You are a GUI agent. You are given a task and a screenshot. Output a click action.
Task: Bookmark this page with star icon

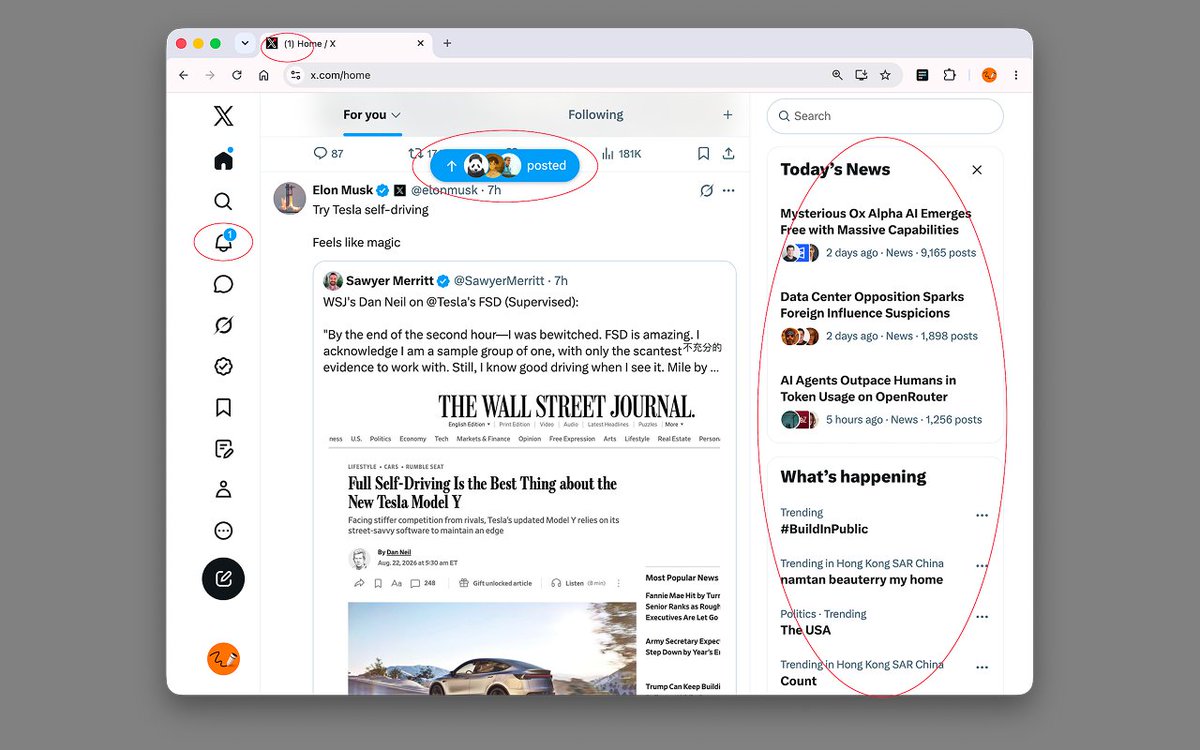(885, 75)
